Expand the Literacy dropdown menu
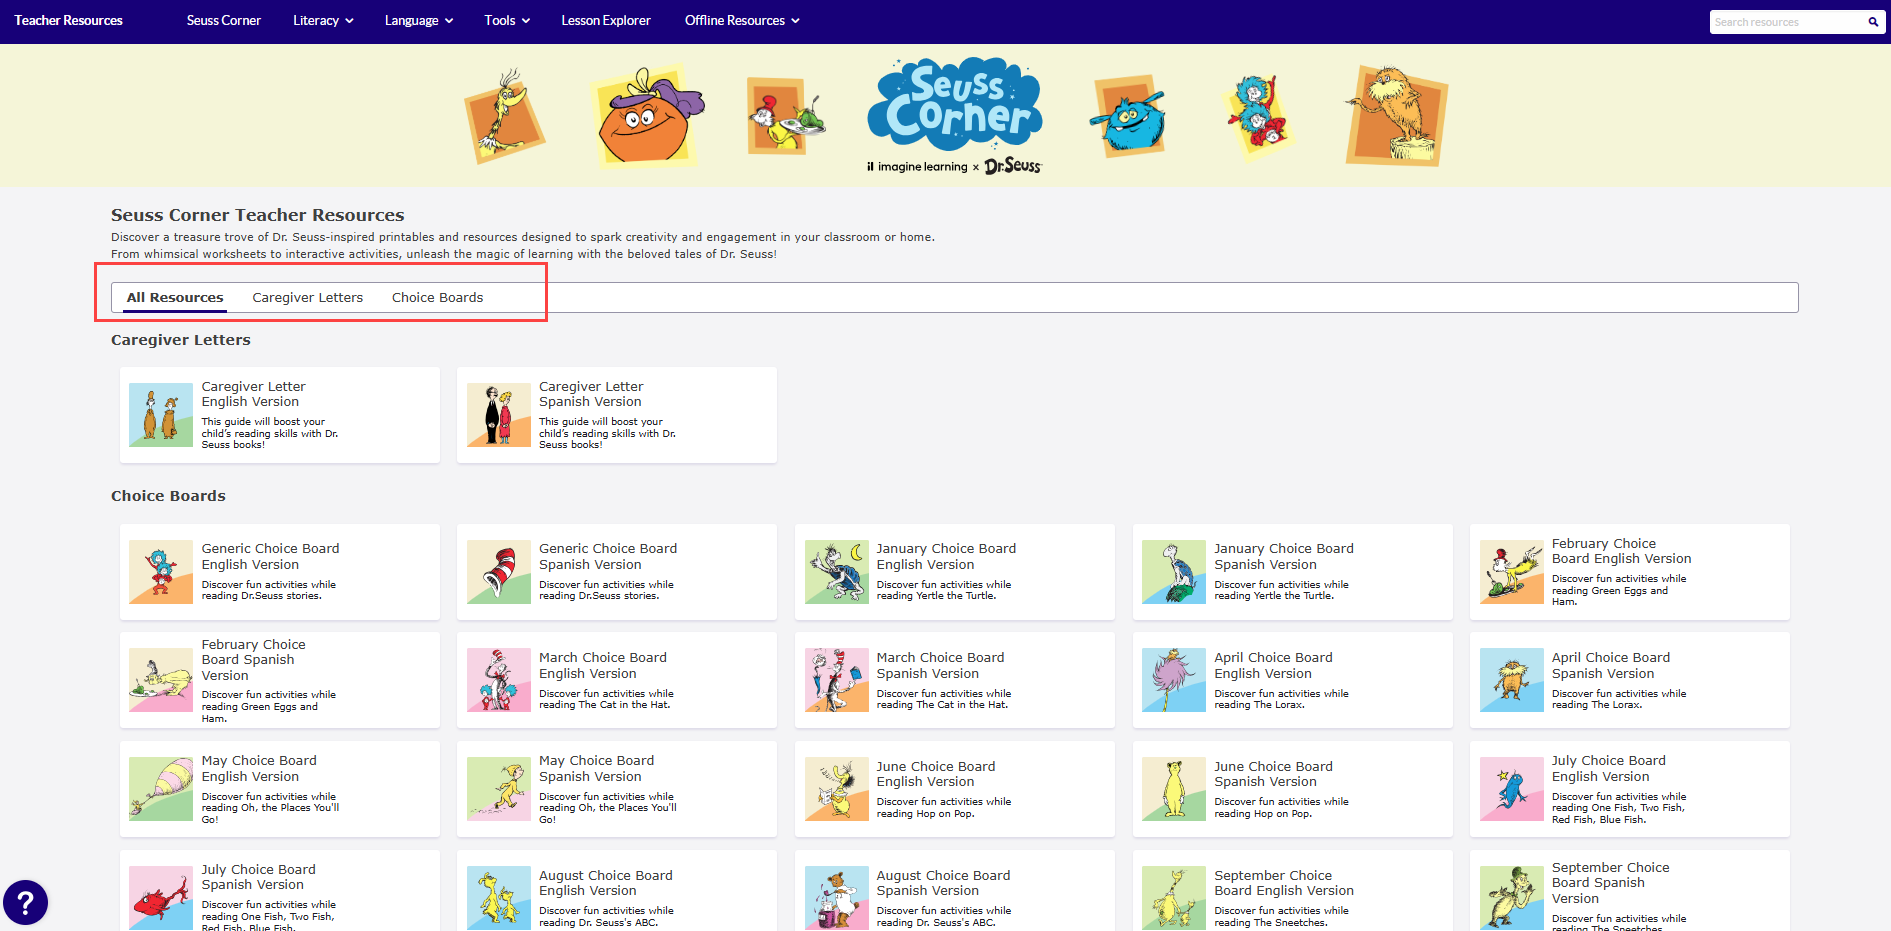Image resolution: width=1891 pixels, height=931 pixels. coord(322,21)
